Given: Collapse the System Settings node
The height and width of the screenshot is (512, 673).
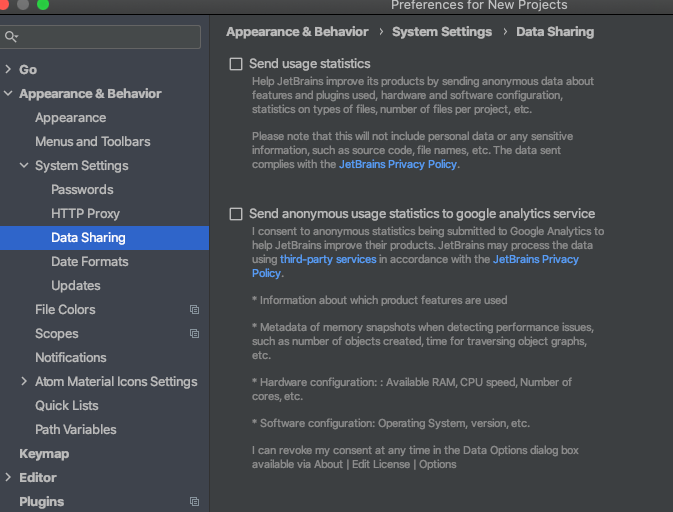Looking at the screenshot, I should click(x=24, y=165).
